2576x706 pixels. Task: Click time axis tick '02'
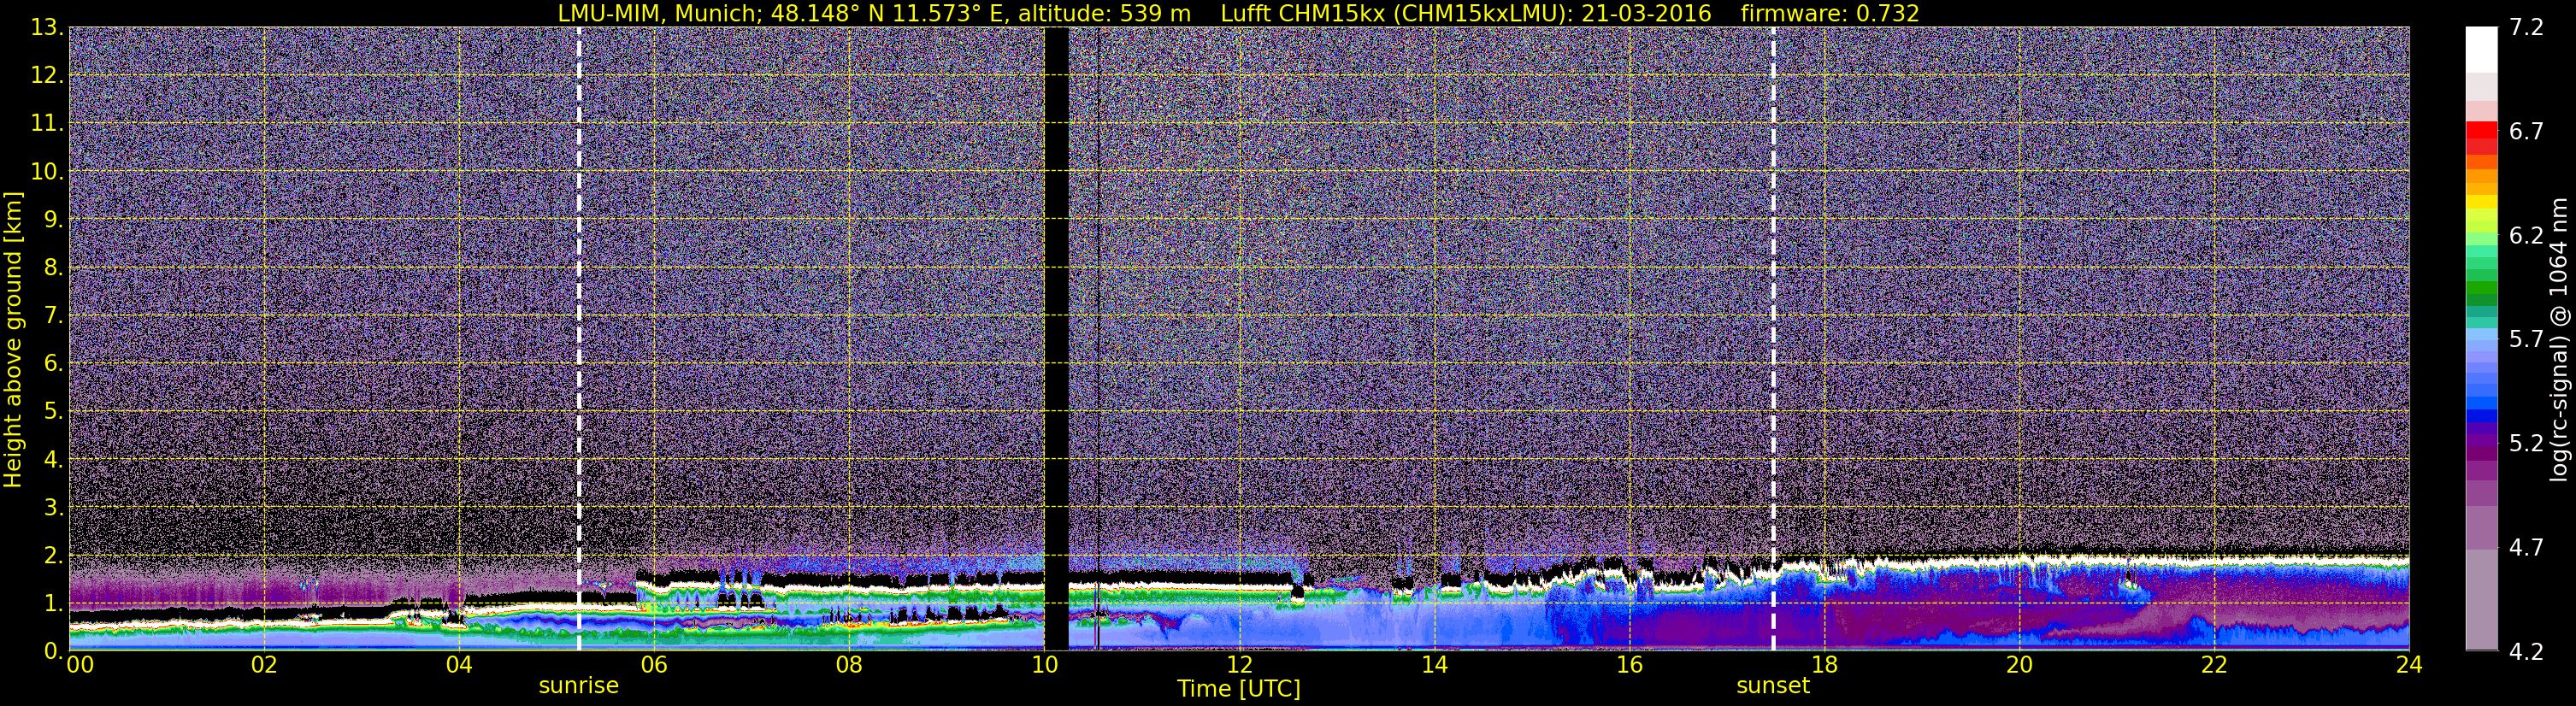coord(264,666)
